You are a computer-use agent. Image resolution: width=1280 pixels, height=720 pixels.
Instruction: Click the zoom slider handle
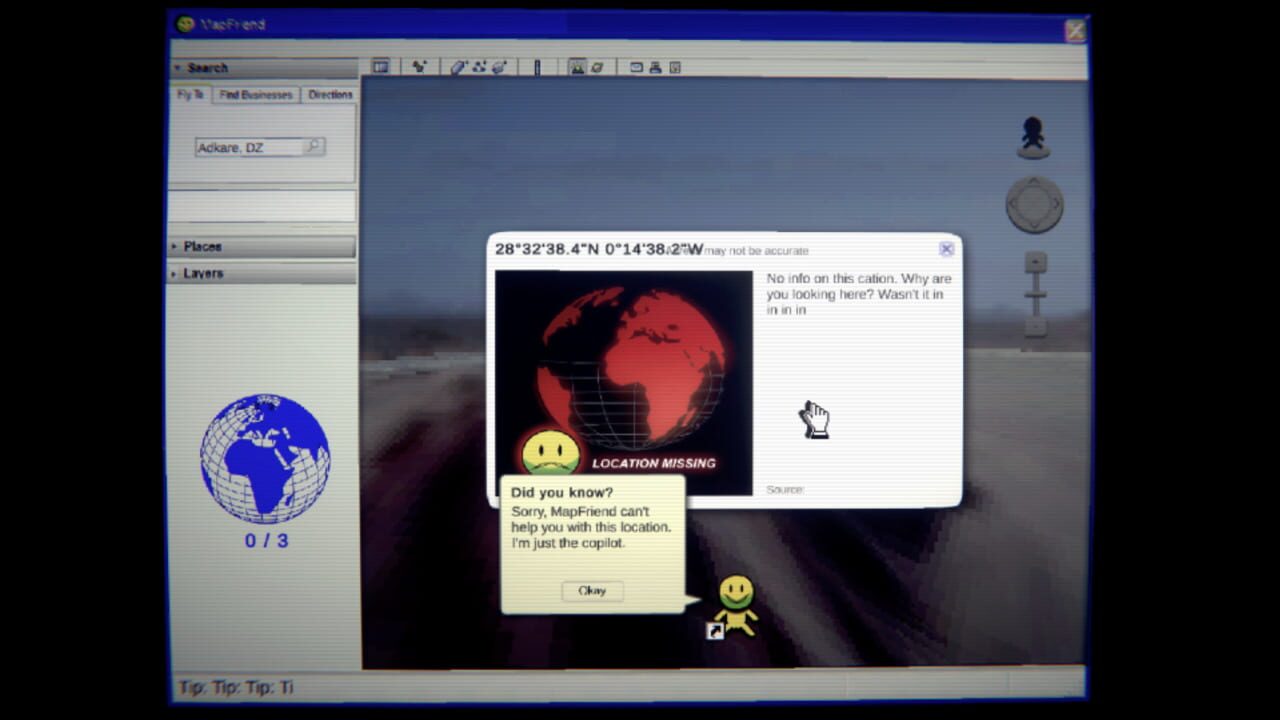(1035, 294)
